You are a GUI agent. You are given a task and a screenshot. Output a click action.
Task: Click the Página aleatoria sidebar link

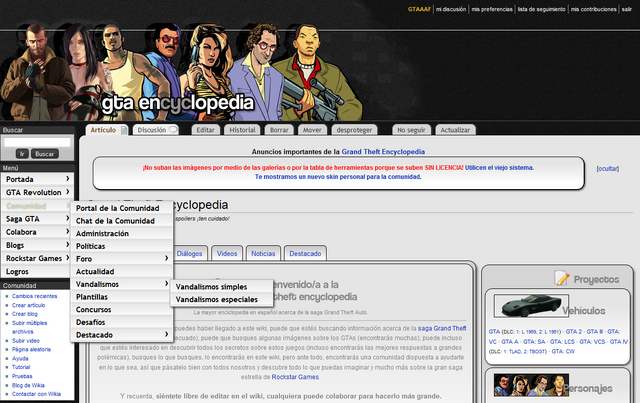coord(31,350)
